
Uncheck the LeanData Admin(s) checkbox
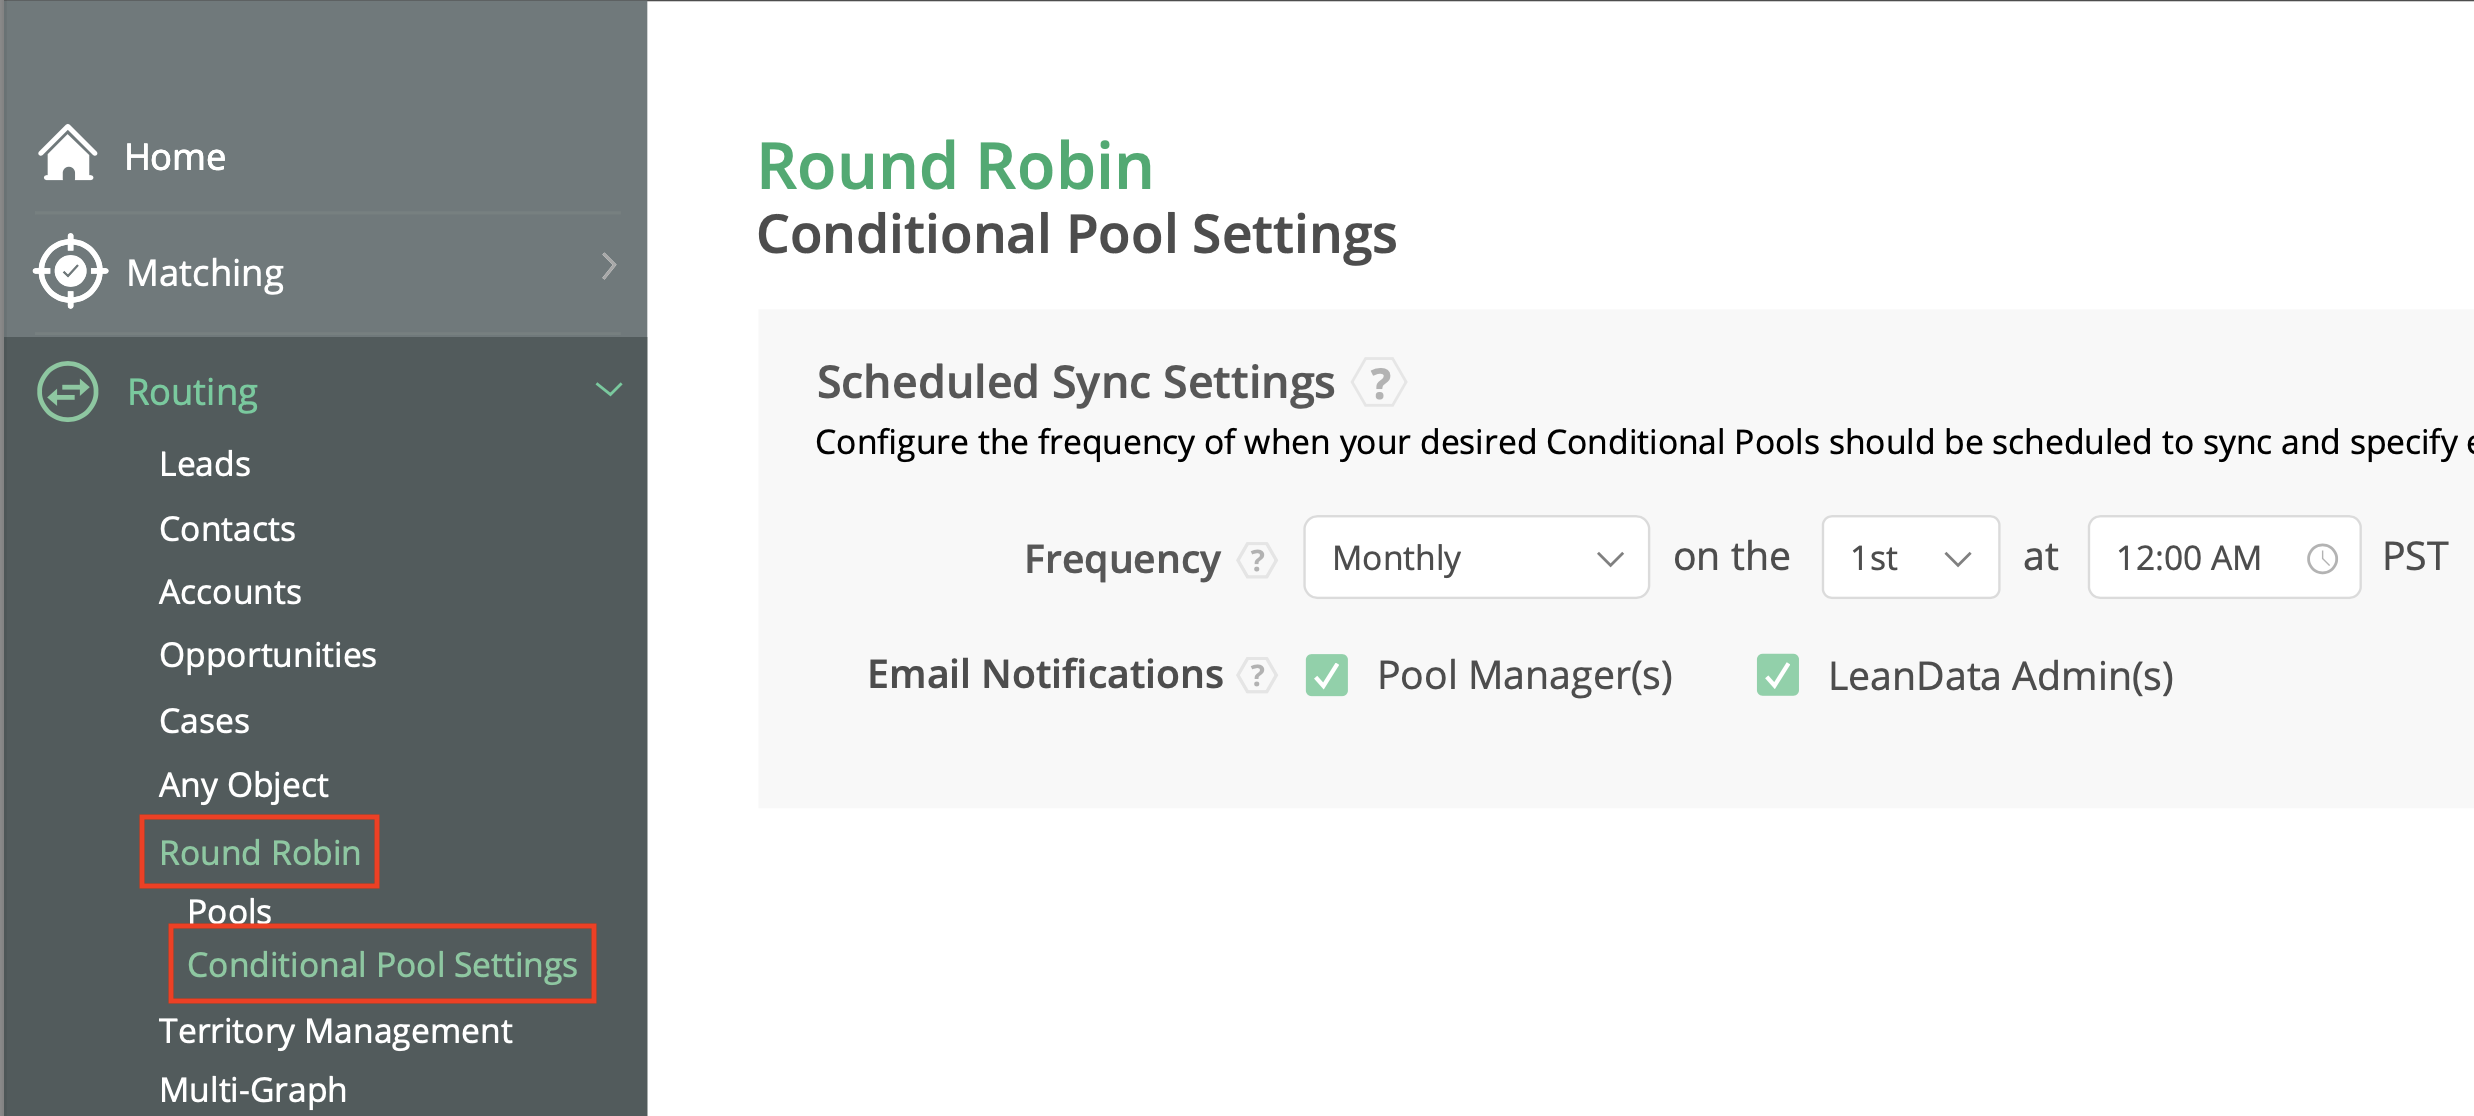click(x=1778, y=676)
